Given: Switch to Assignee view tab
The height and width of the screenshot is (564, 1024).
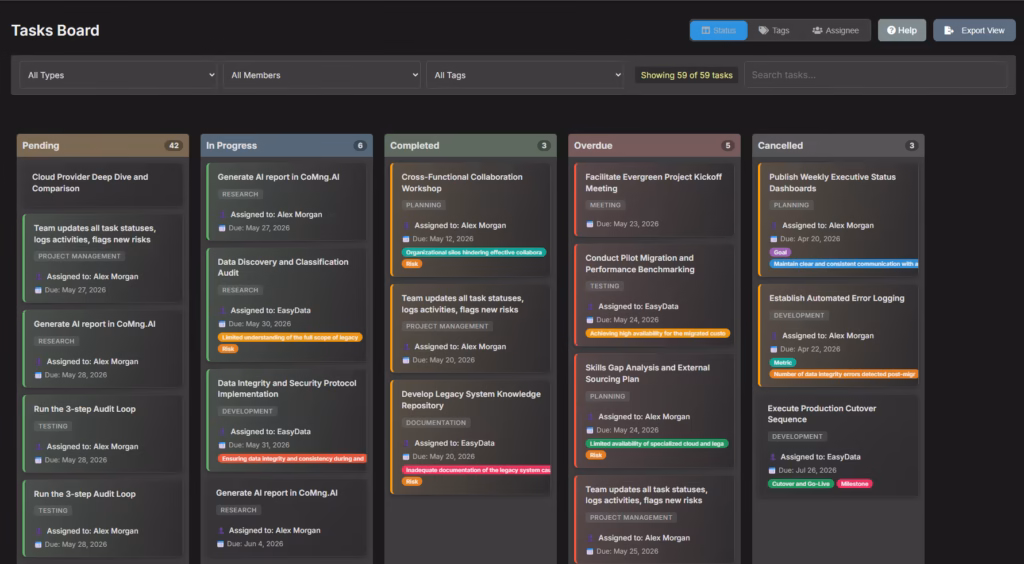Looking at the screenshot, I should click(x=835, y=31).
